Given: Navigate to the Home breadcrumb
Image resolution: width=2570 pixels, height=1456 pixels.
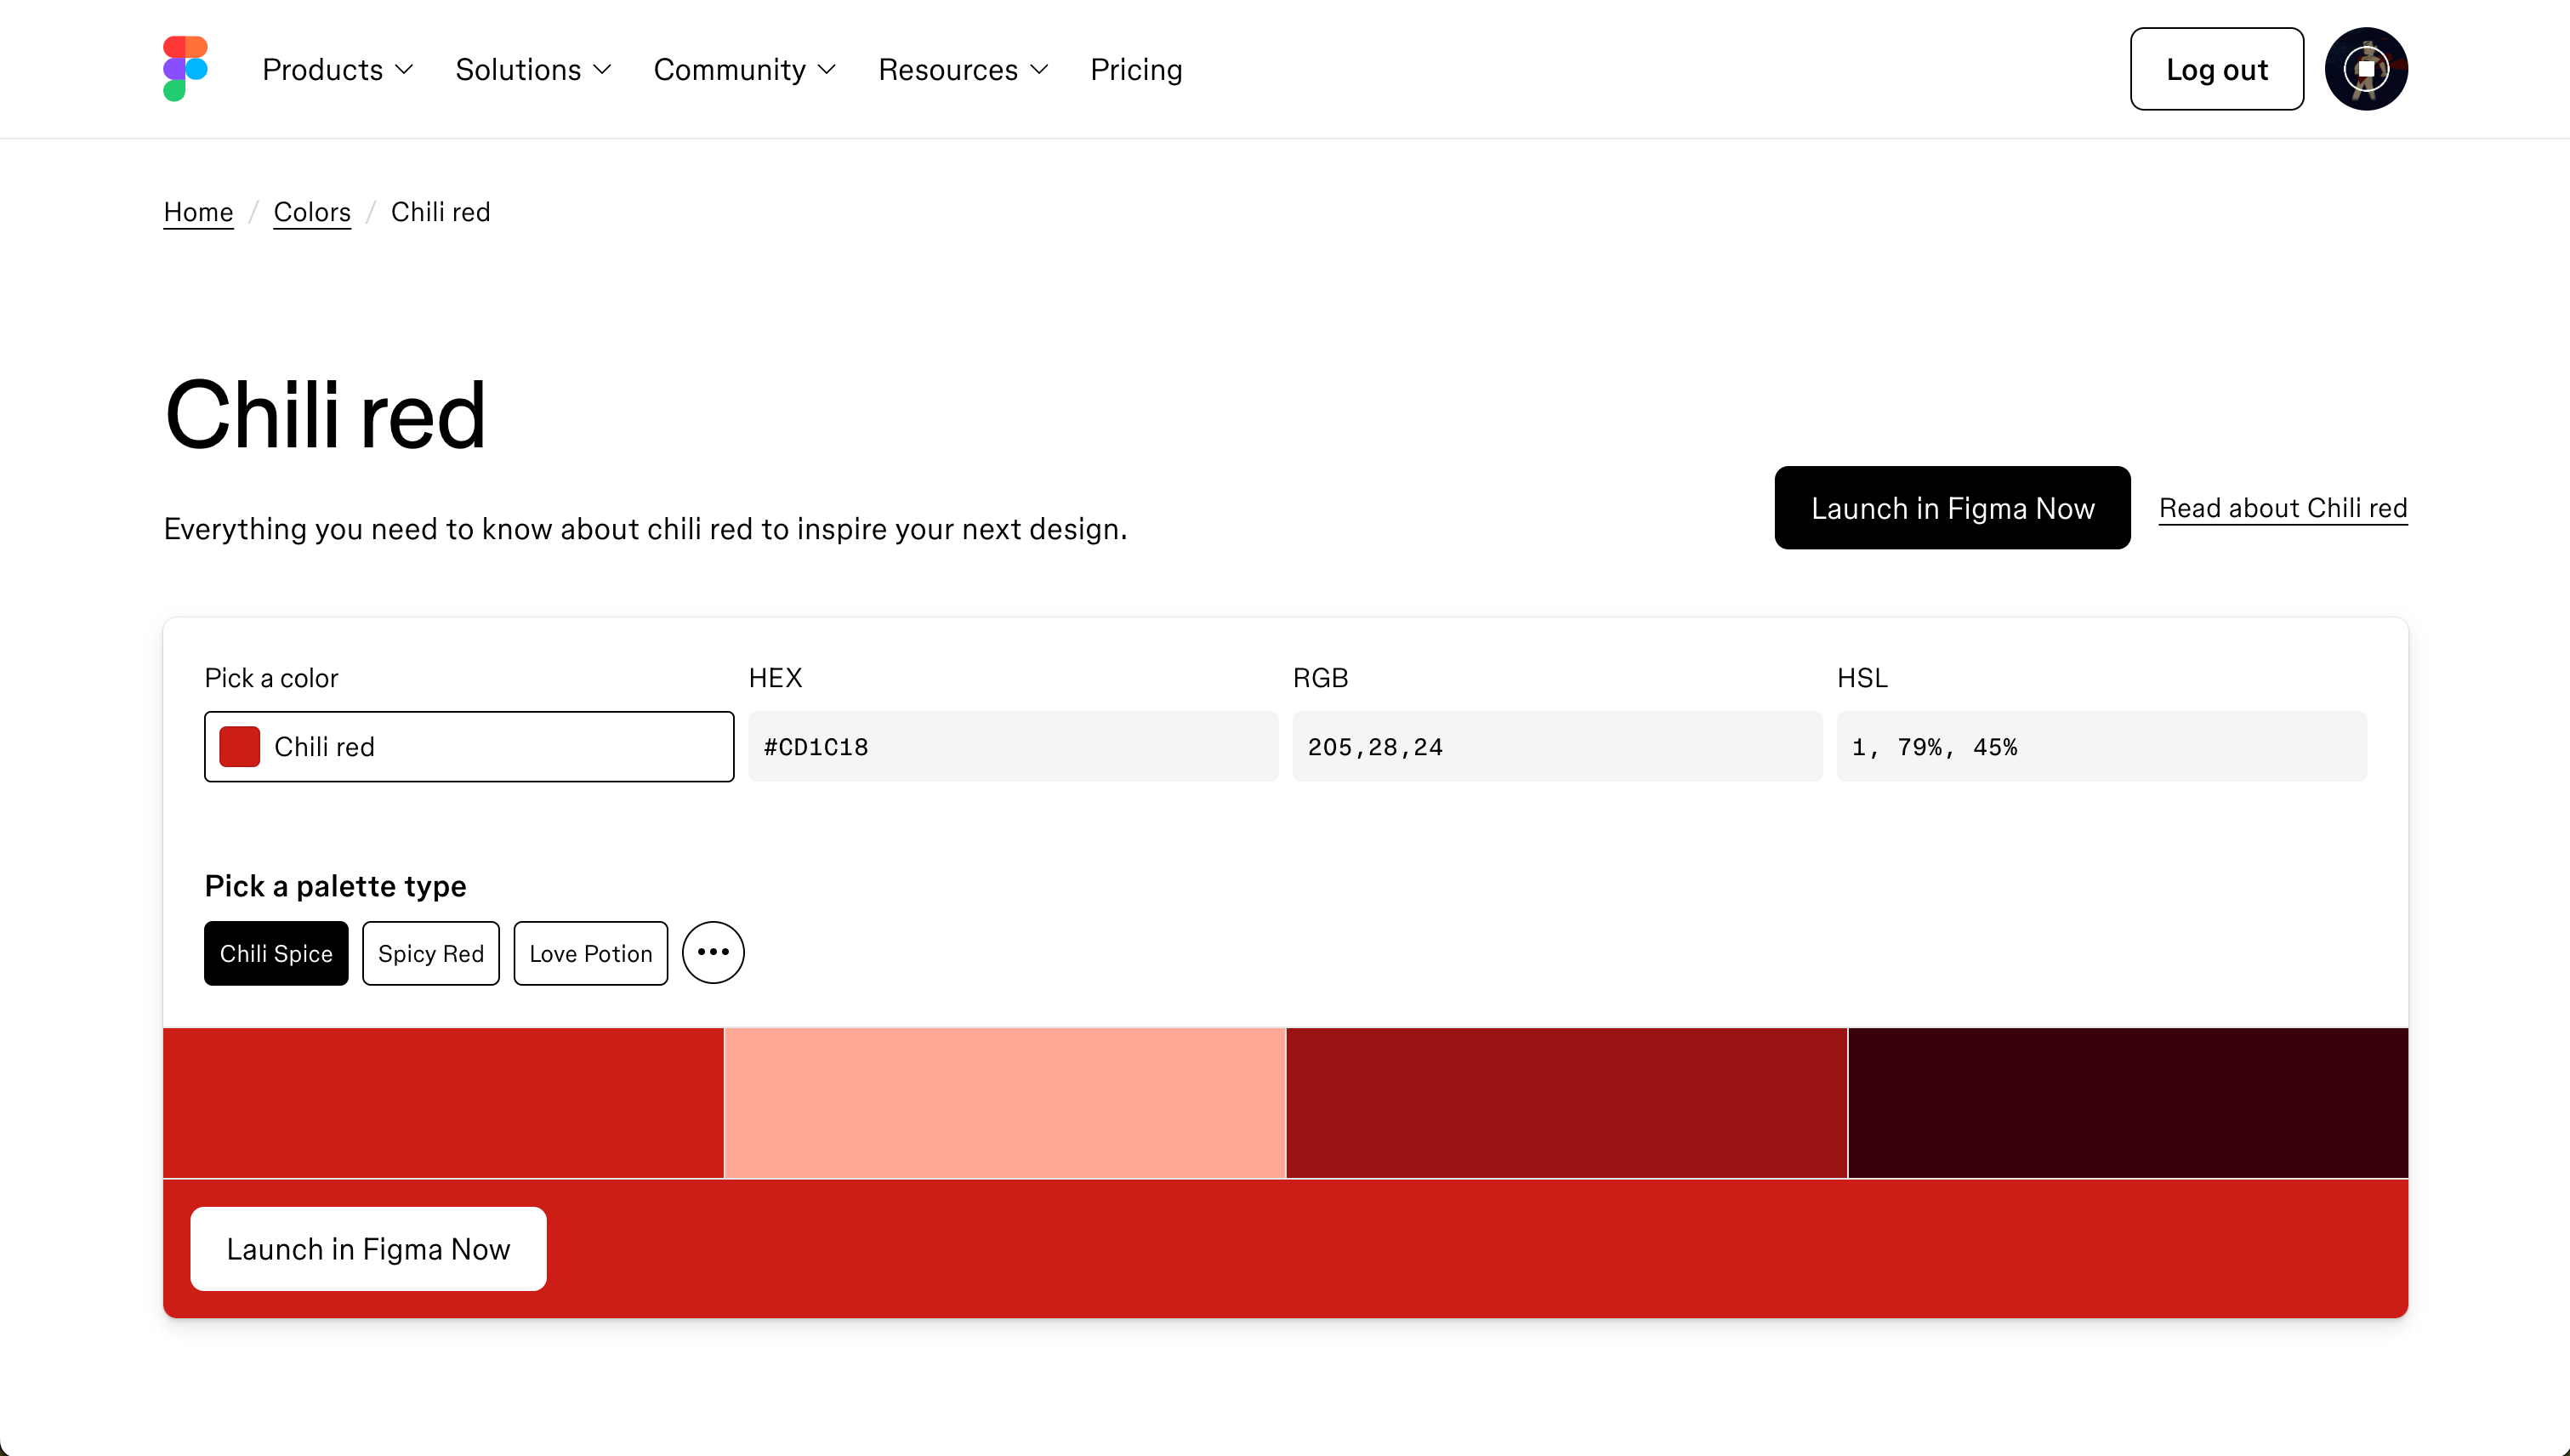Looking at the screenshot, I should click(198, 212).
